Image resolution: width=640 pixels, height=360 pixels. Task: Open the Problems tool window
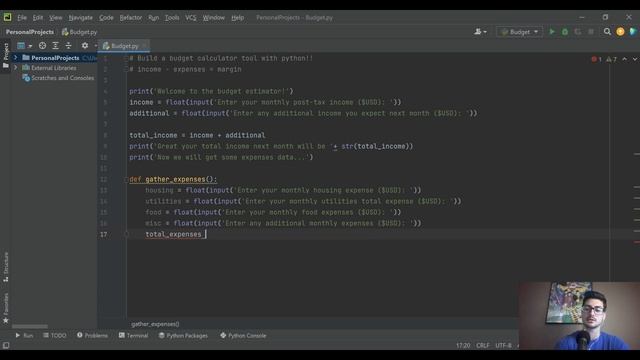click(x=92, y=336)
